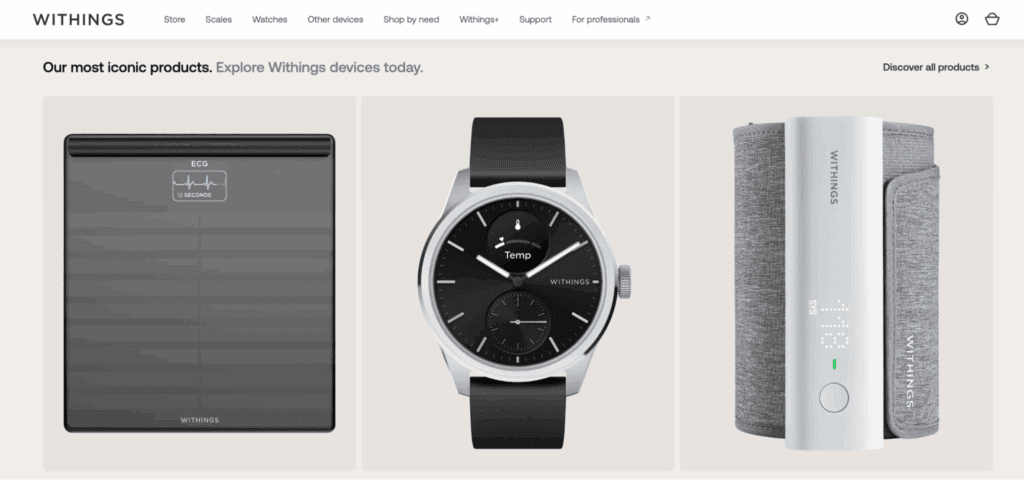Open the shopping basket icon

point(992,19)
